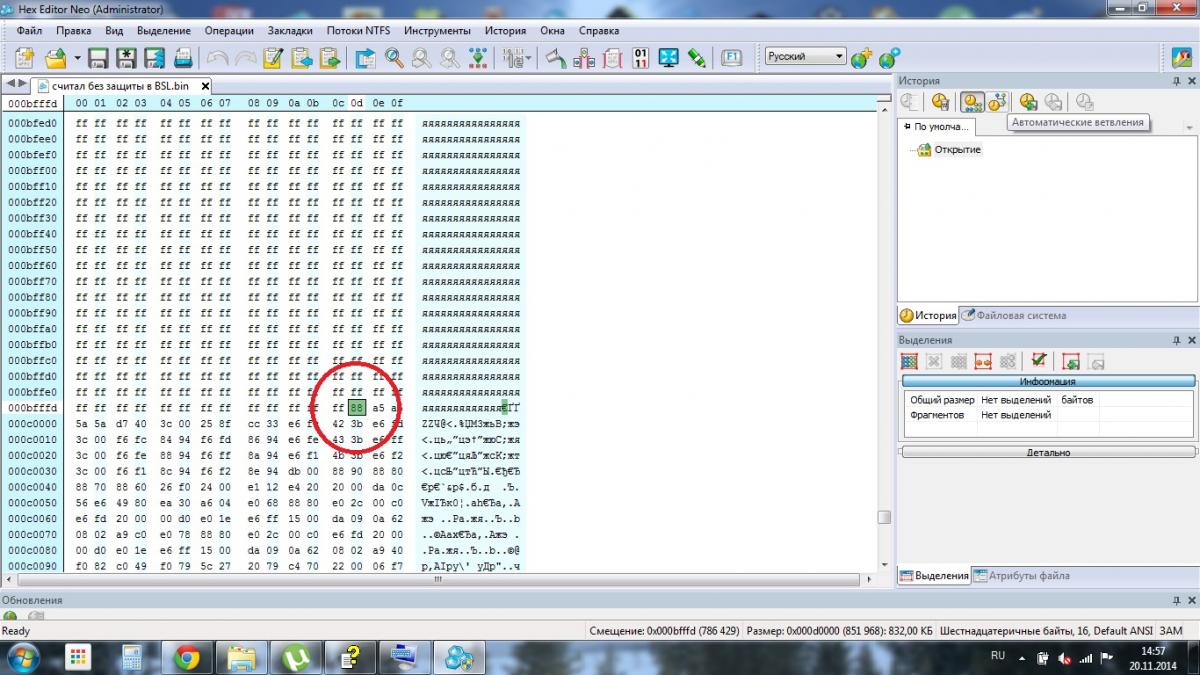Click the Windows Start button
The image size is (1200, 675).
pos(22,657)
